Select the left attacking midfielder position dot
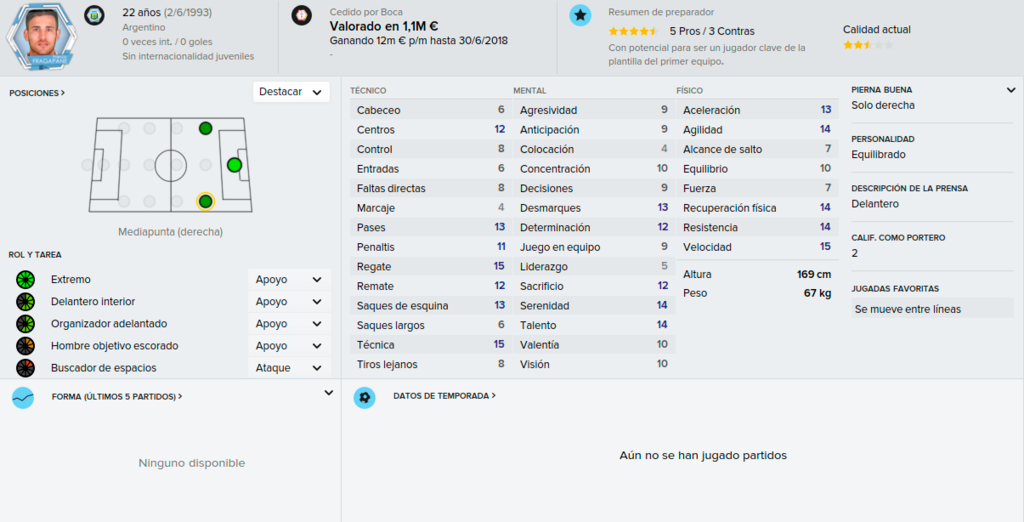 coord(206,129)
